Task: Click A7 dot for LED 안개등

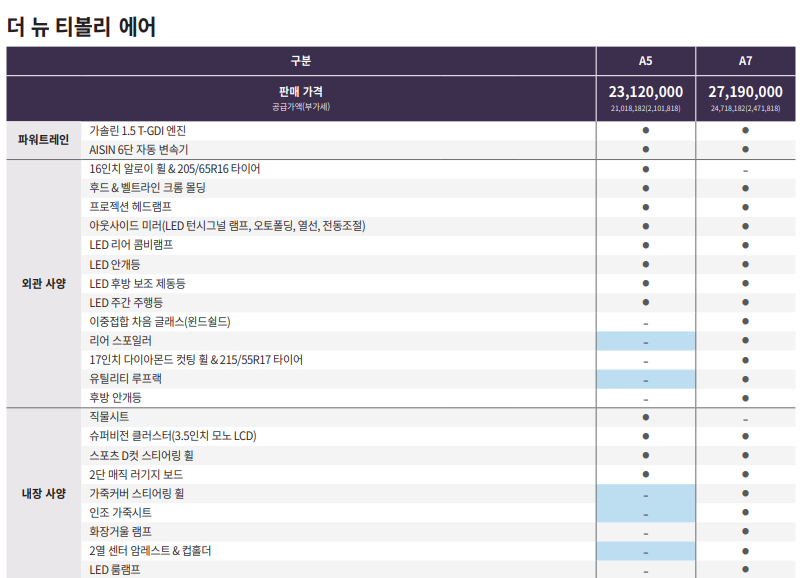Action: [745, 264]
